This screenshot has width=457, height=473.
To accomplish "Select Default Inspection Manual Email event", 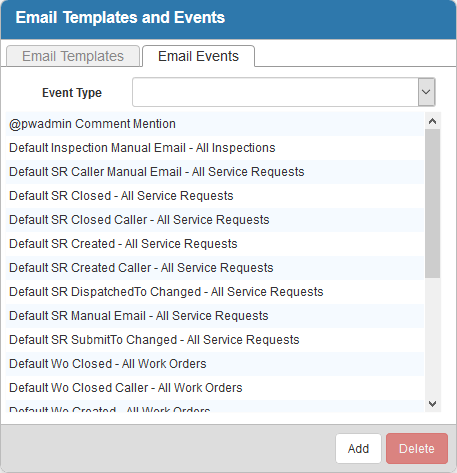I will (x=215, y=148).
